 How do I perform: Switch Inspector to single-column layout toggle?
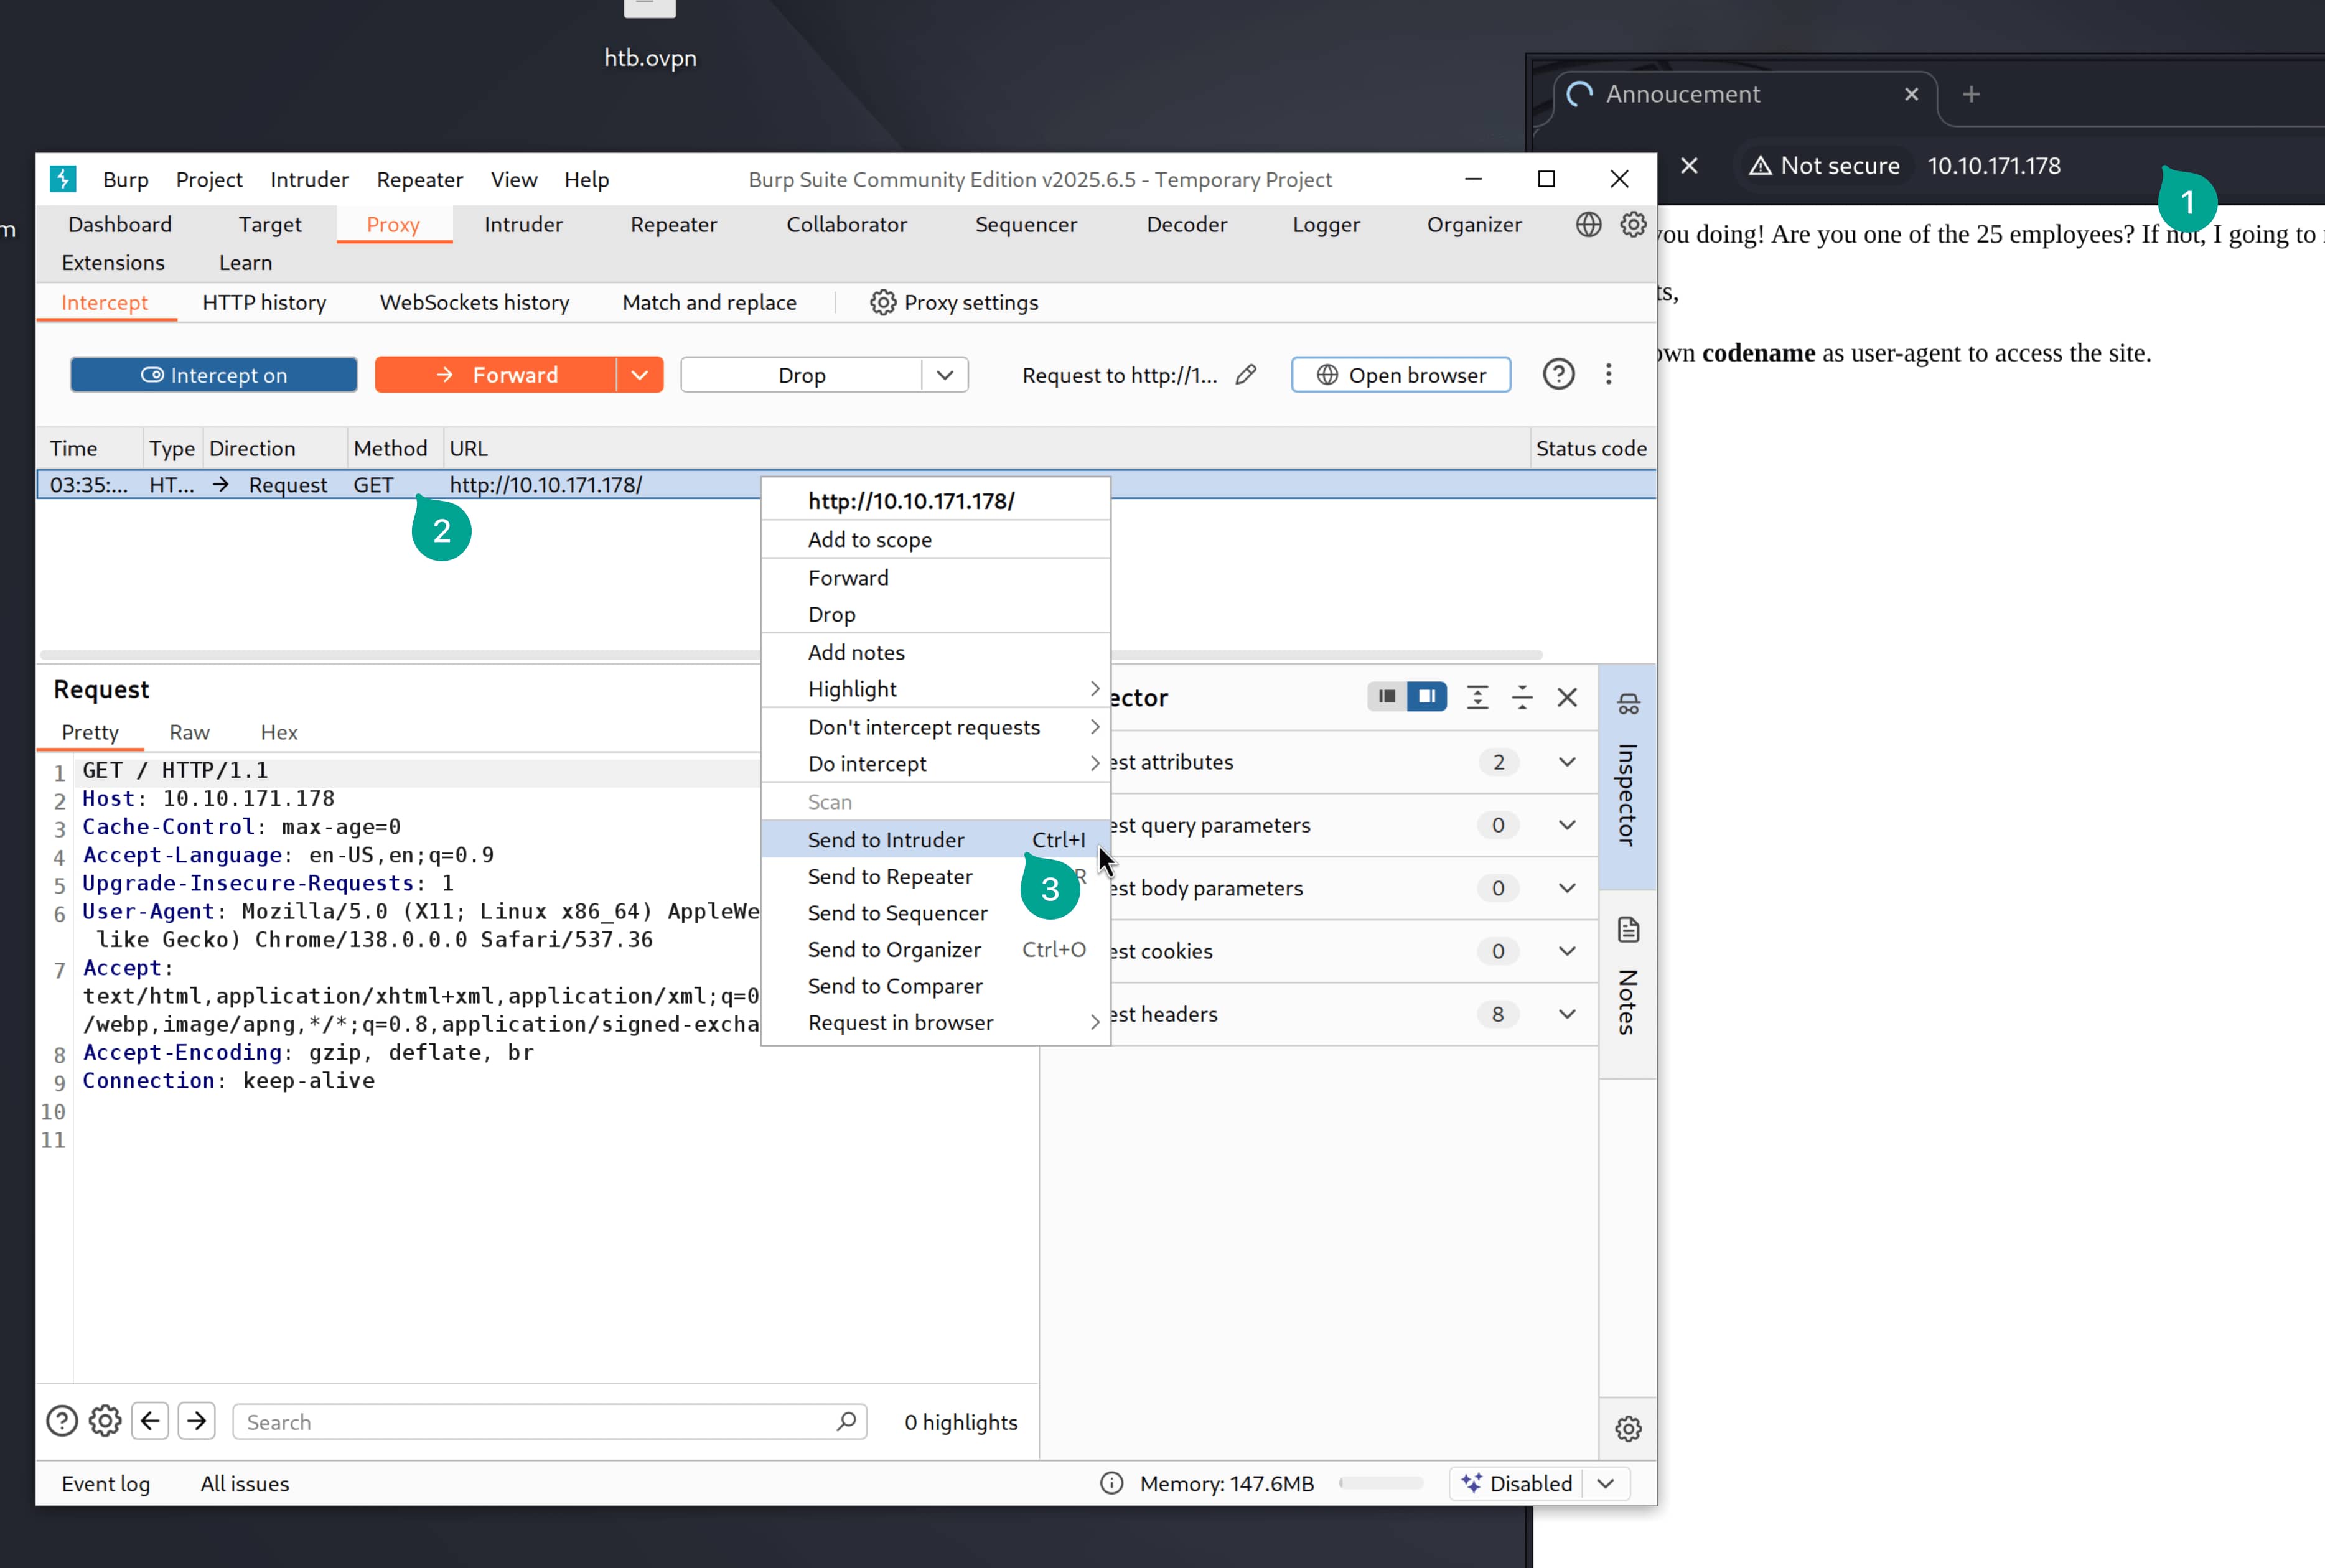pyautogui.click(x=1386, y=697)
